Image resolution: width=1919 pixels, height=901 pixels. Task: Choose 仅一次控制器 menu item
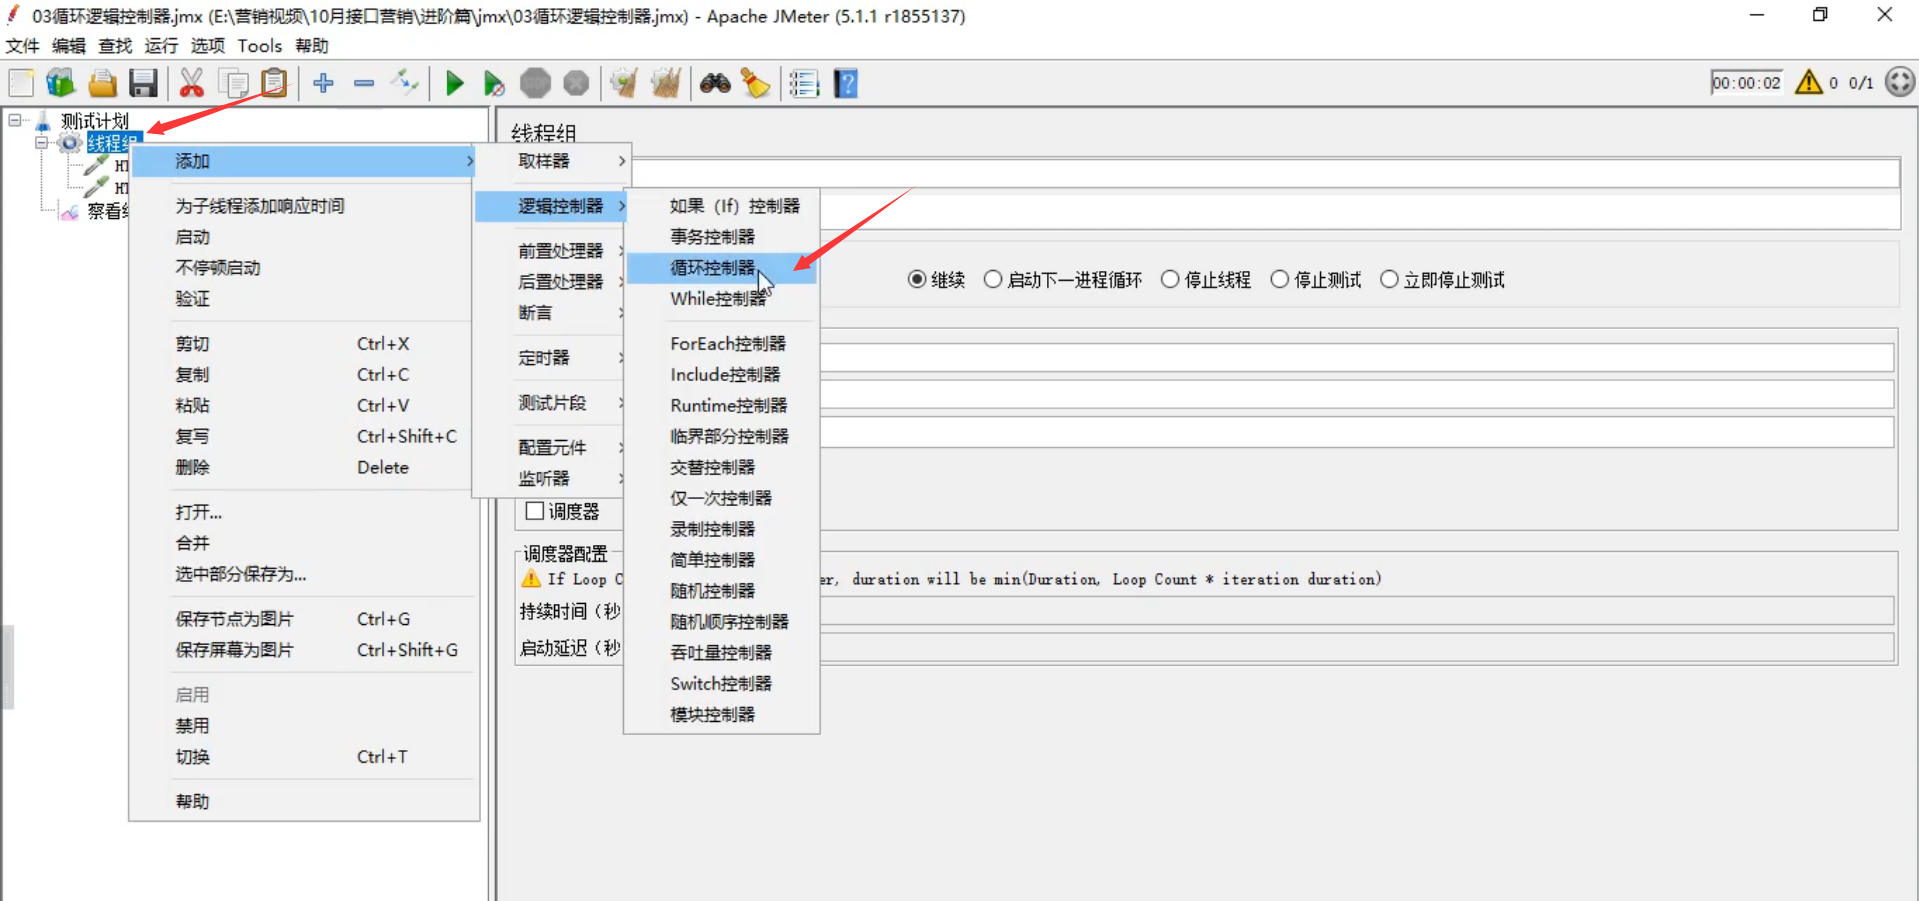pos(721,498)
